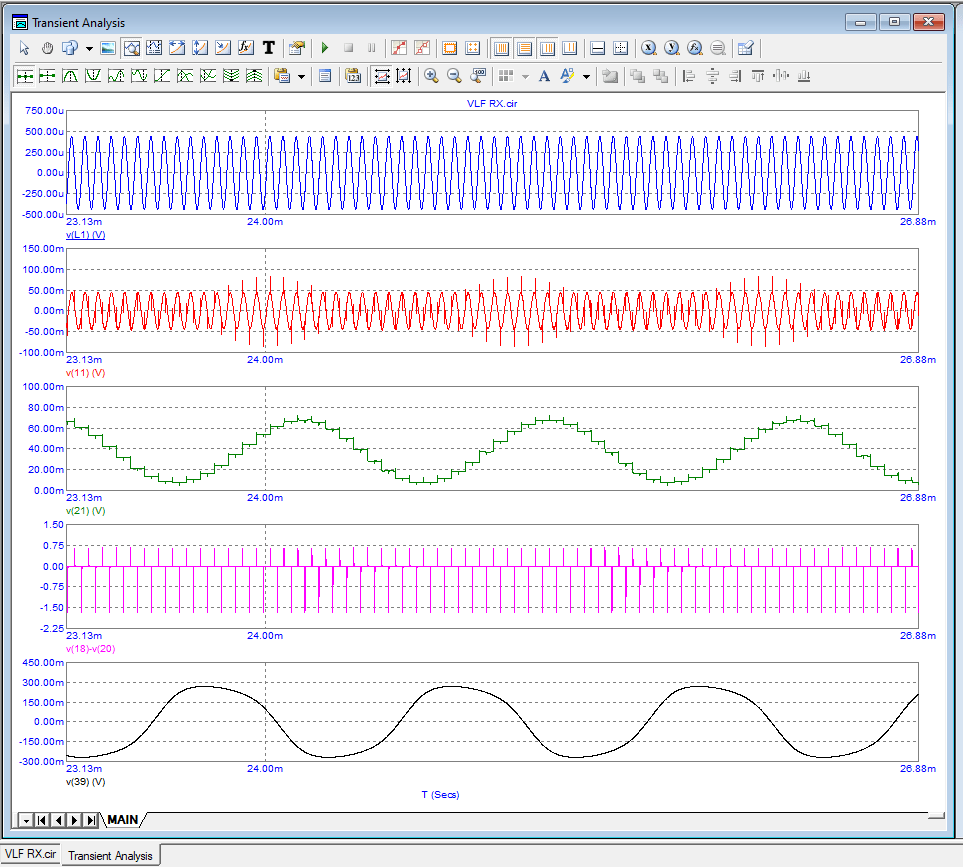Open the fx performance function tool
The width and height of the screenshot is (963, 867).
pyautogui.click(x=246, y=48)
